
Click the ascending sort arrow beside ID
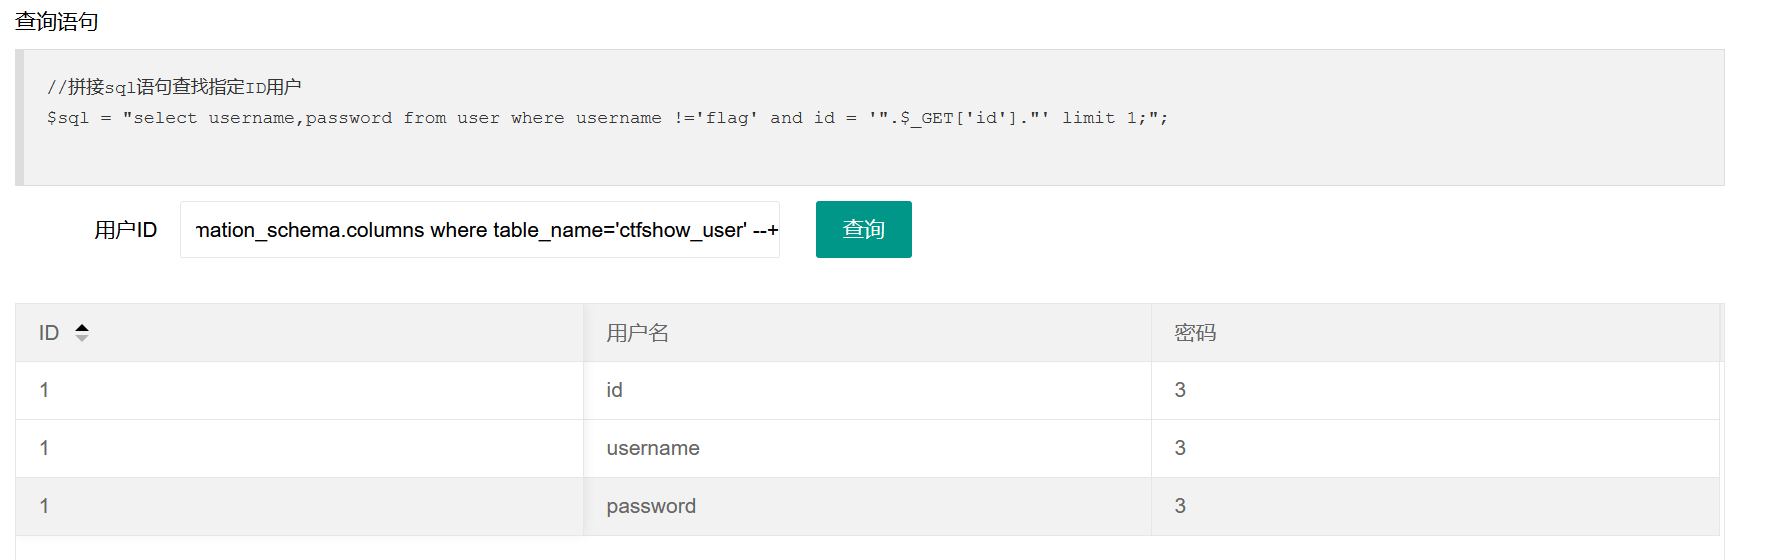tap(82, 327)
